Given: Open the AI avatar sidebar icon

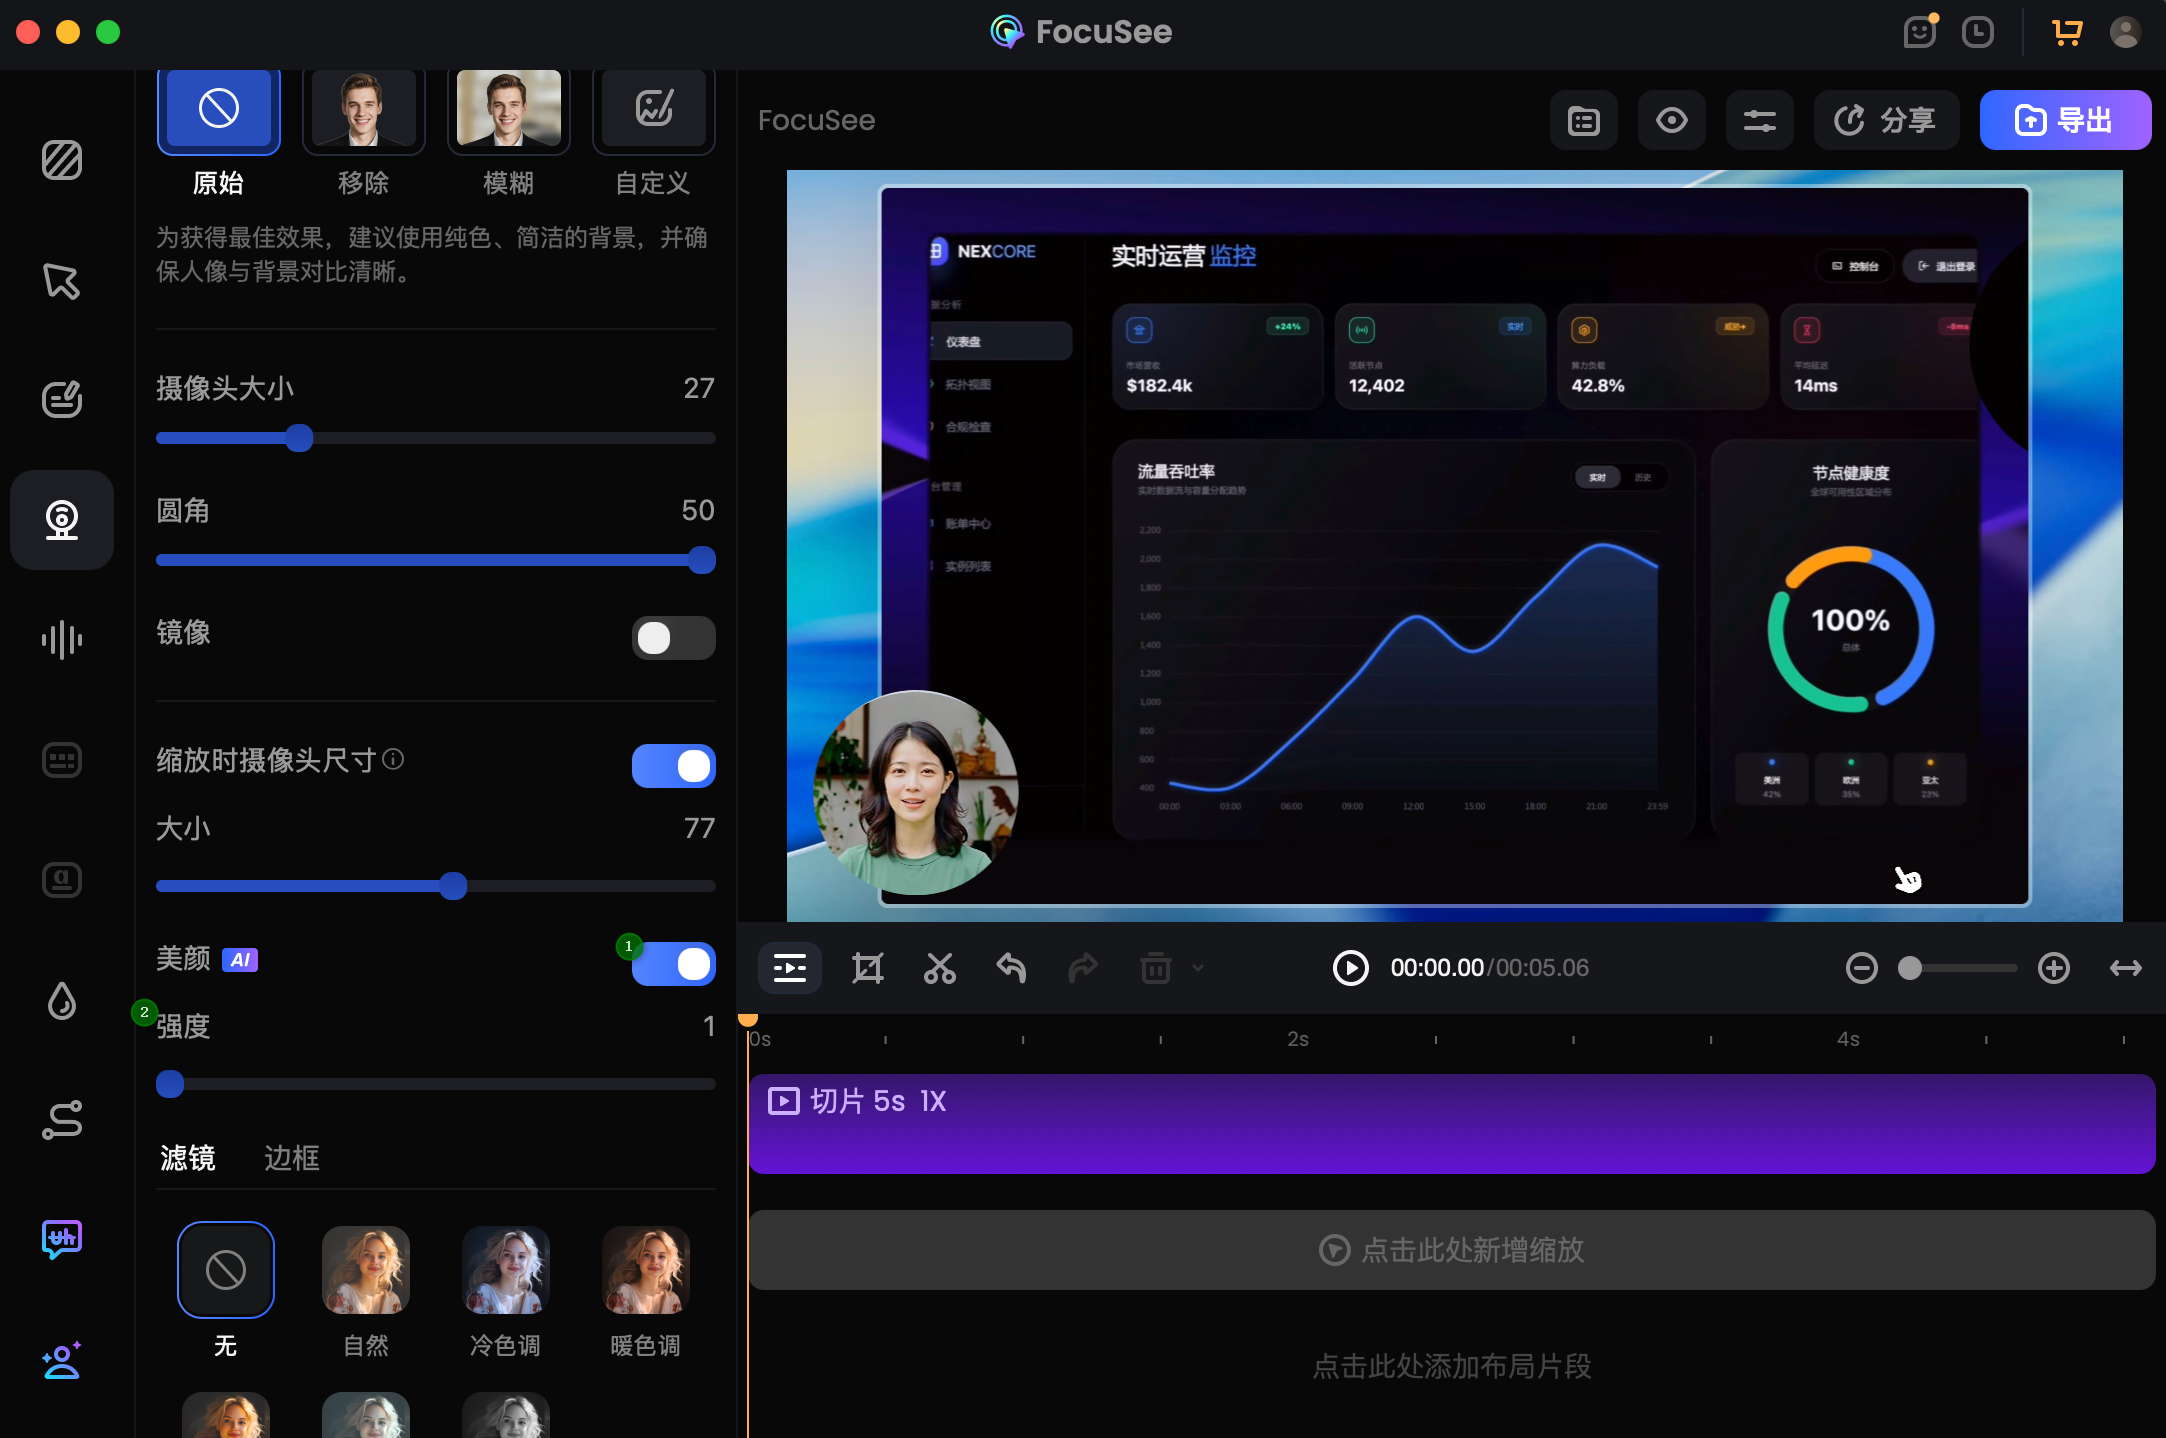Looking at the screenshot, I should pos(62,1360).
